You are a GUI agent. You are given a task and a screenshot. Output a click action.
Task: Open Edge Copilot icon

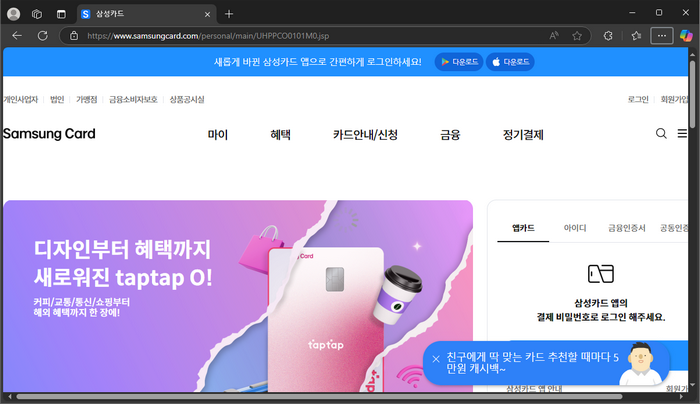click(x=686, y=35)
